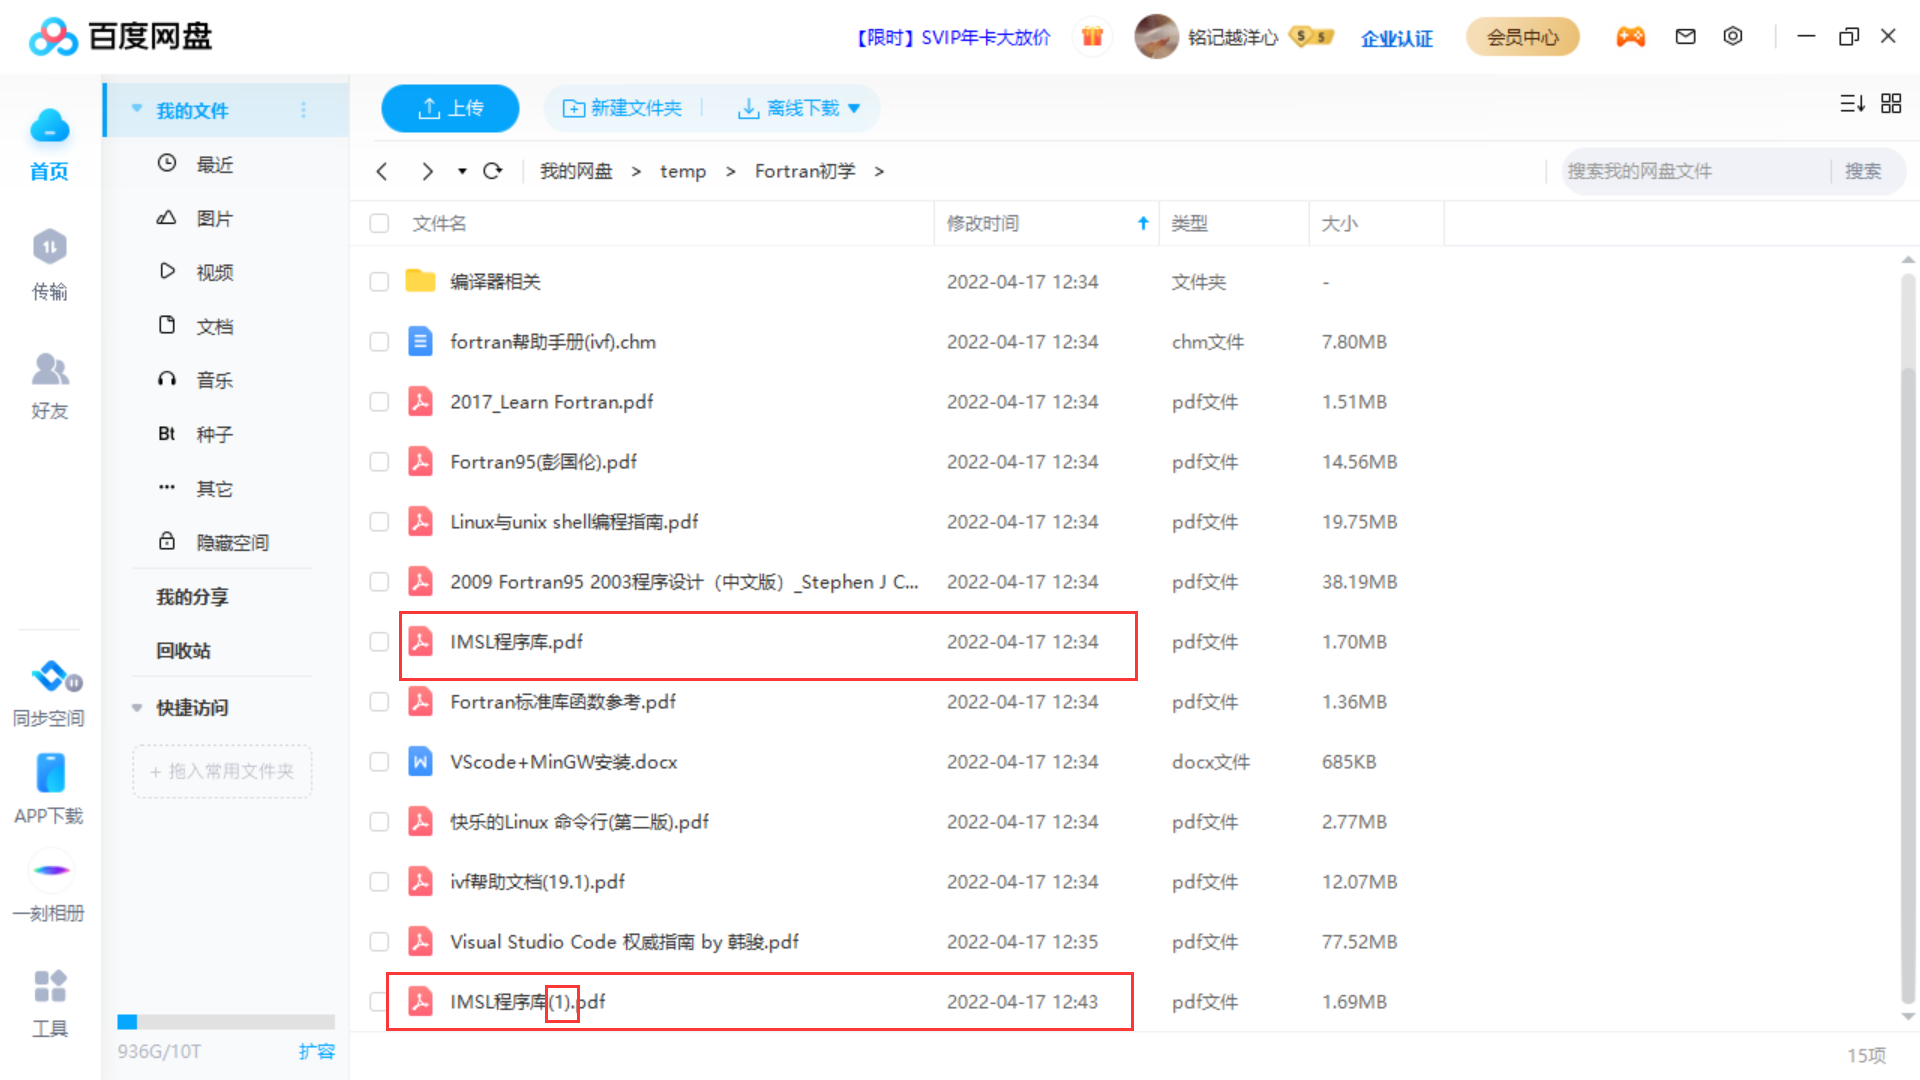Open the mail messages icon
Image resolution: width=1920 pixels, height=1080 pixels.
click(x=1685, y=37)
